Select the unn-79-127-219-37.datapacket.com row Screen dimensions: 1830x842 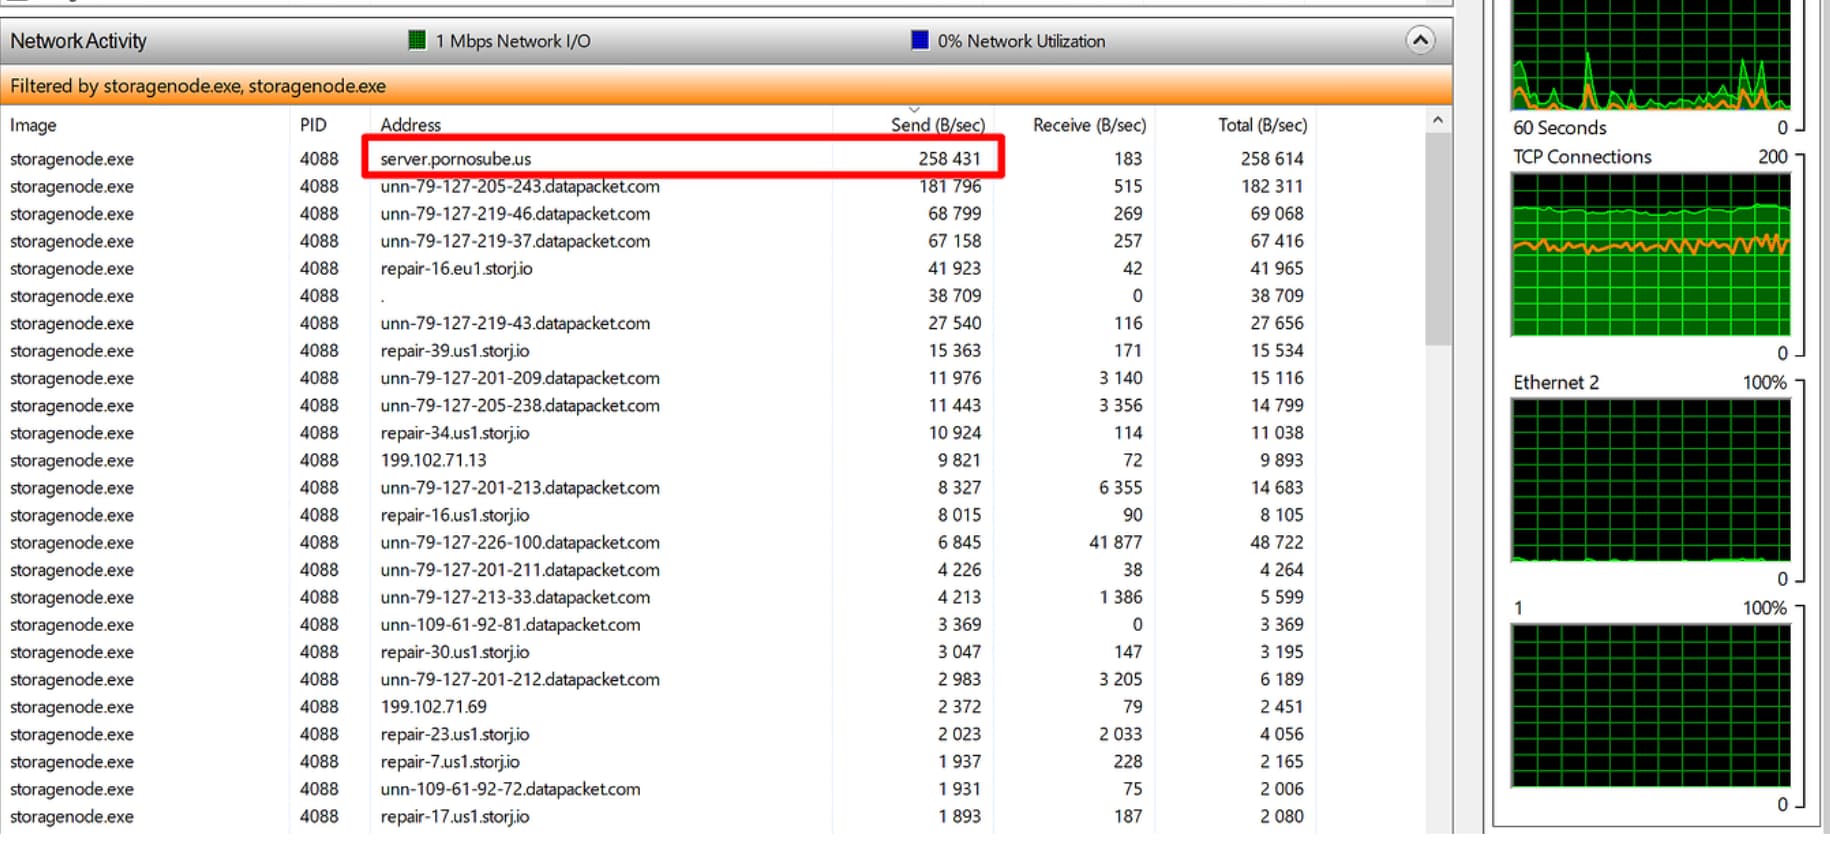coord(660,241)
